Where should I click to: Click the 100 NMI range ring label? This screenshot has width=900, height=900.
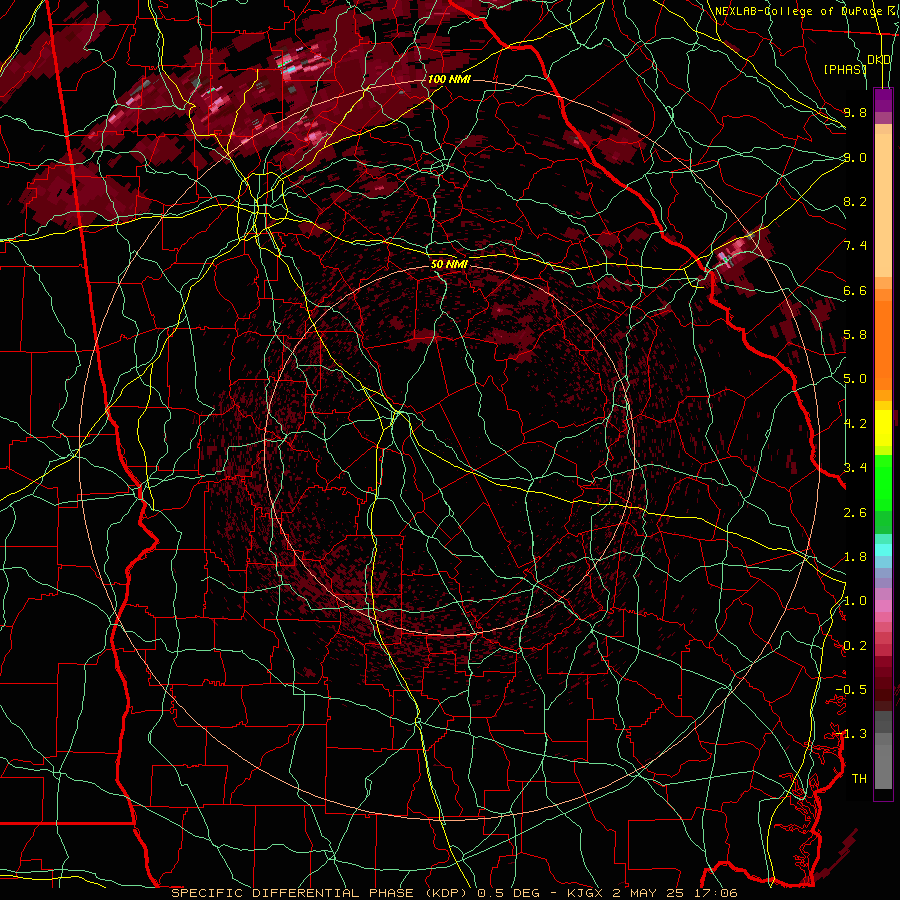[x=449, y=79]
